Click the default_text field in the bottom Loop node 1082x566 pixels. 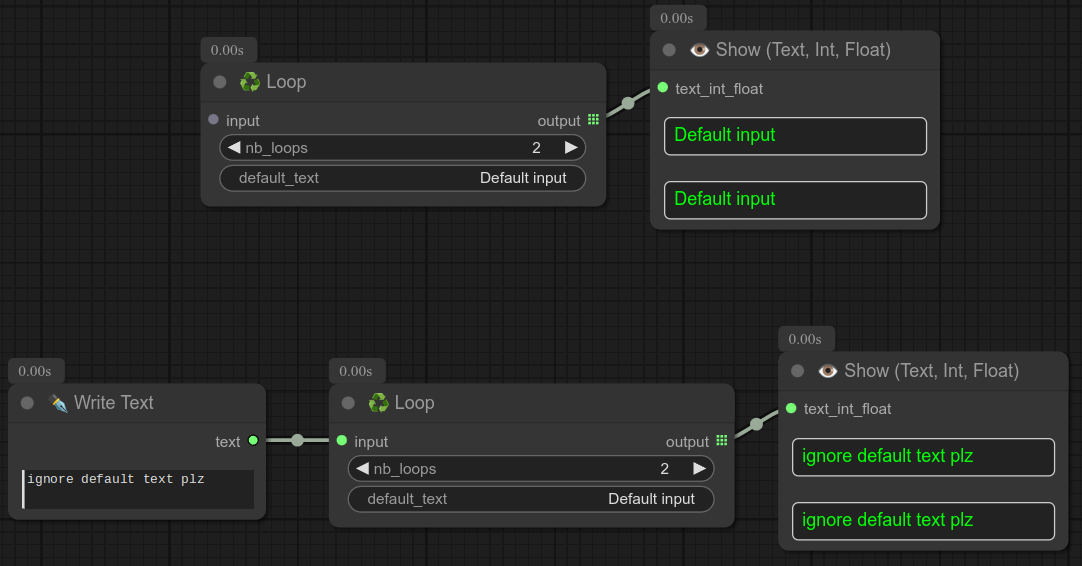click(x=531, y=499)
